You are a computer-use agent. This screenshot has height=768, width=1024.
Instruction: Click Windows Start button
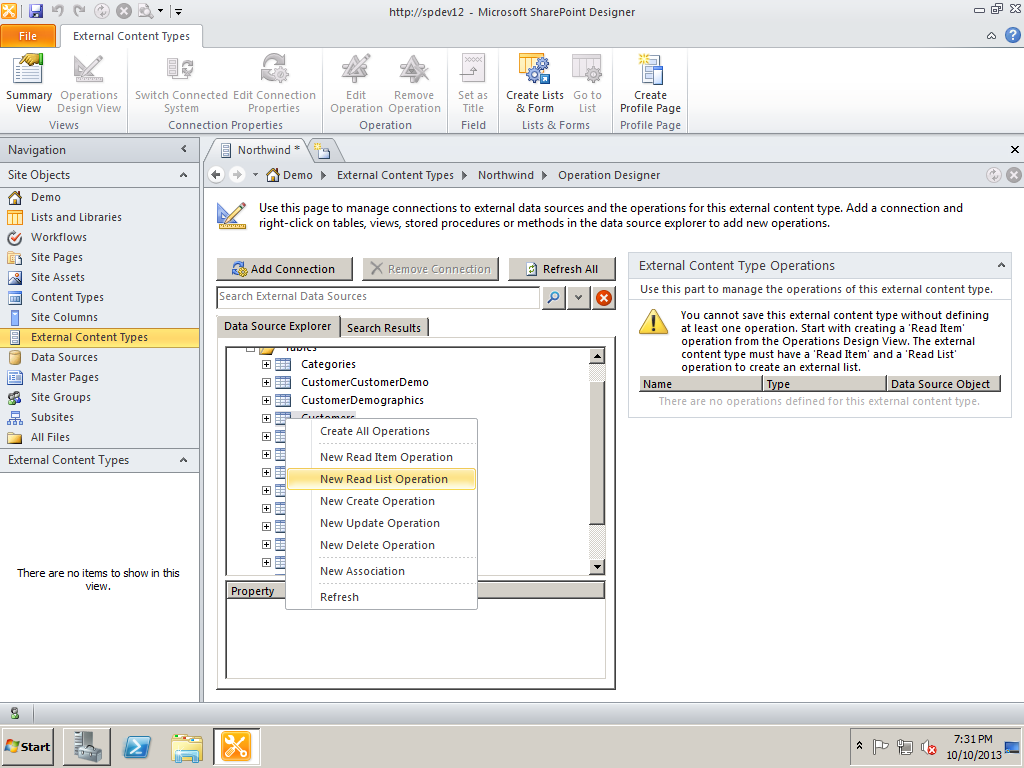(28, 746)
